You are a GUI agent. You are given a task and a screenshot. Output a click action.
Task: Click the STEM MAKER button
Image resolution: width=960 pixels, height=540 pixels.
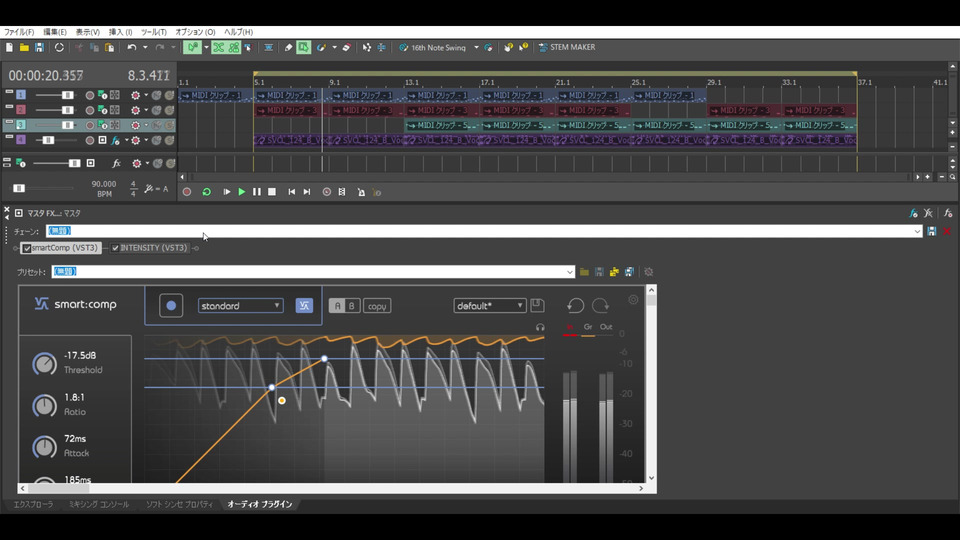click(x=567, y=47)
